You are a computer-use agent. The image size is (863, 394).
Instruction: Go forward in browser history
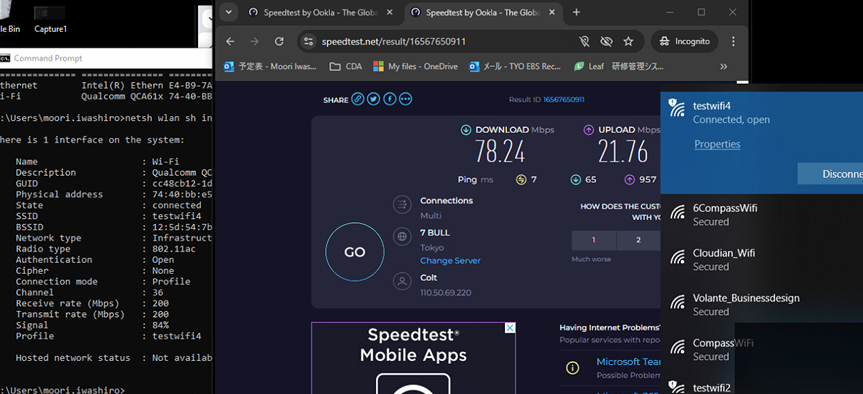[254, 41]
